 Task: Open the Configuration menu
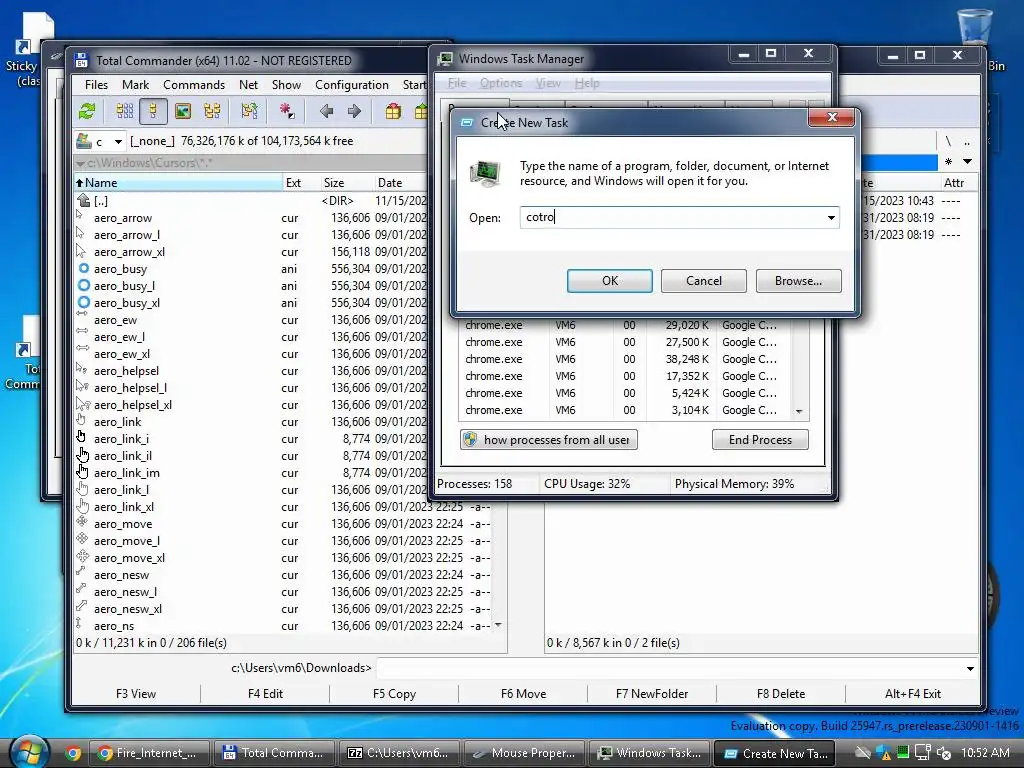coord(351,85)
